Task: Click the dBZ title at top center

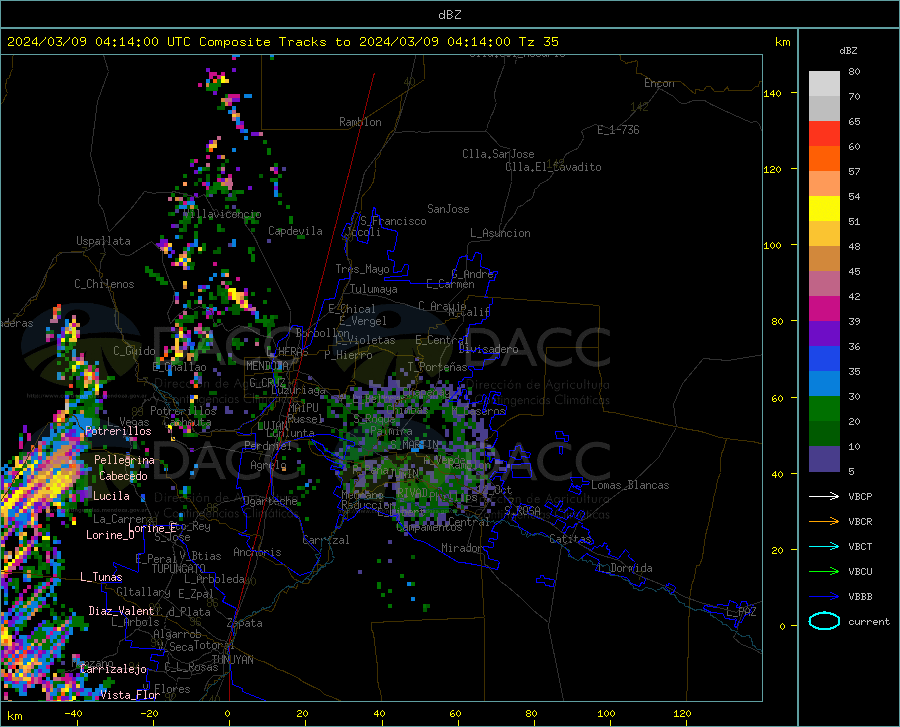Action: click(x=449, y=15)
